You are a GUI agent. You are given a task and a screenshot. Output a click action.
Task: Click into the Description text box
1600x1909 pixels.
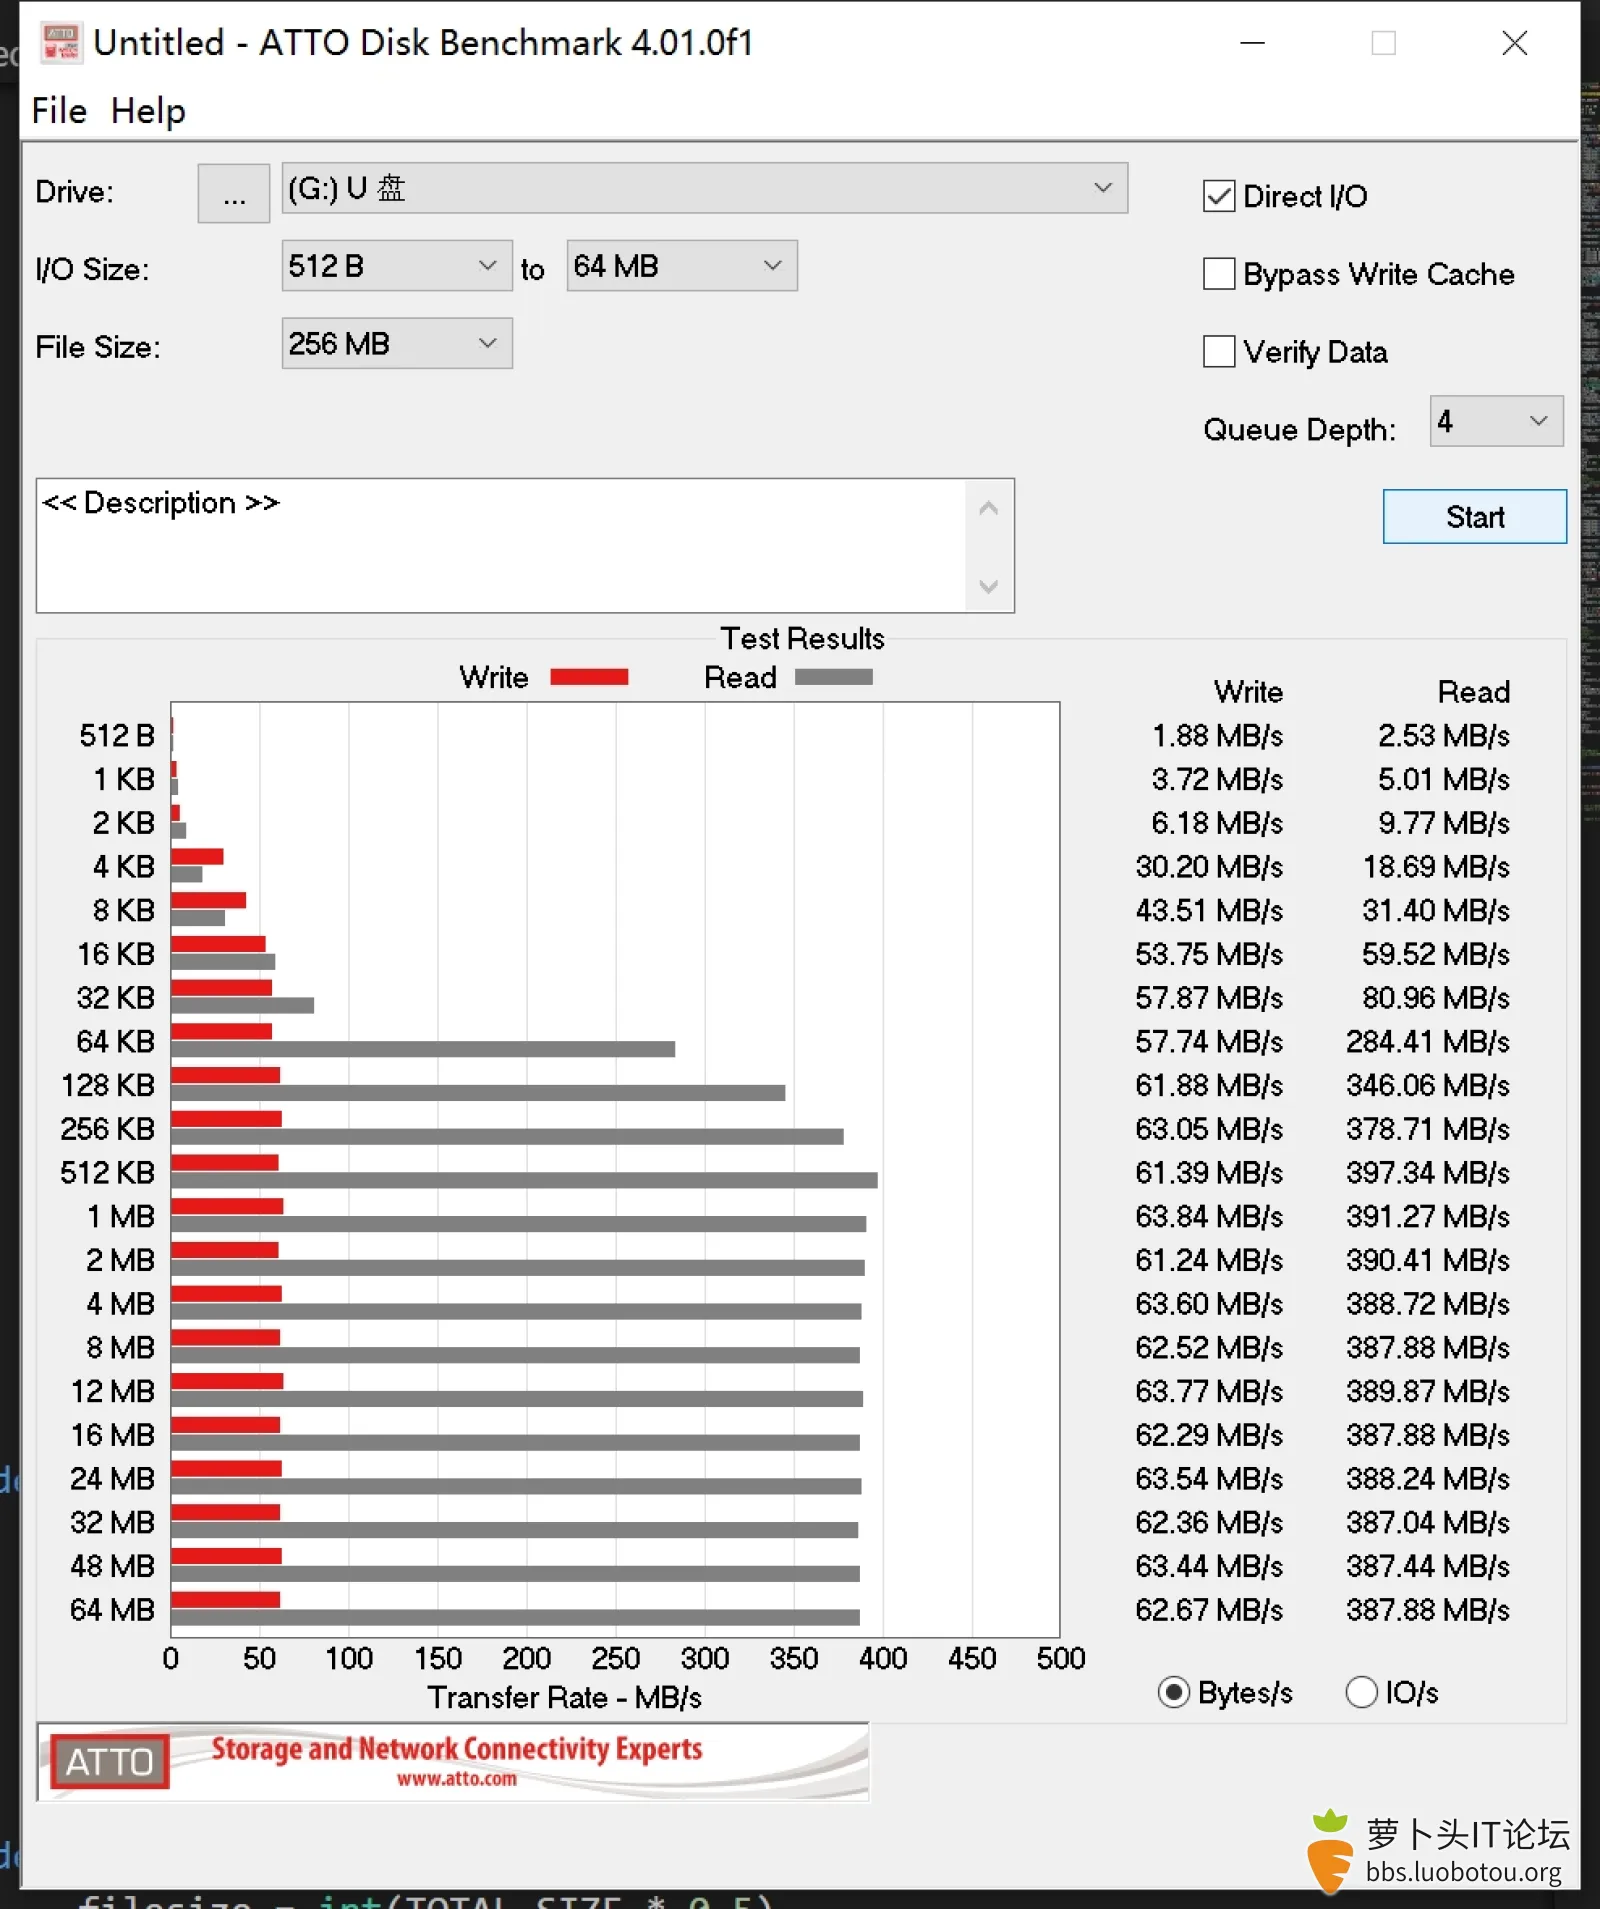(x=502, y=546)
